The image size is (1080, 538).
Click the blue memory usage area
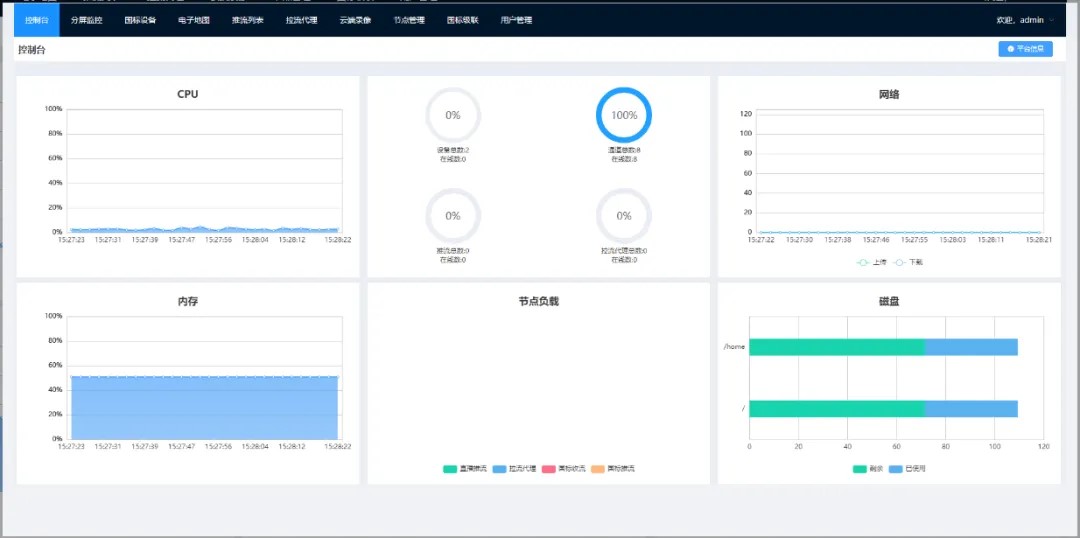[x=205, y=408]
